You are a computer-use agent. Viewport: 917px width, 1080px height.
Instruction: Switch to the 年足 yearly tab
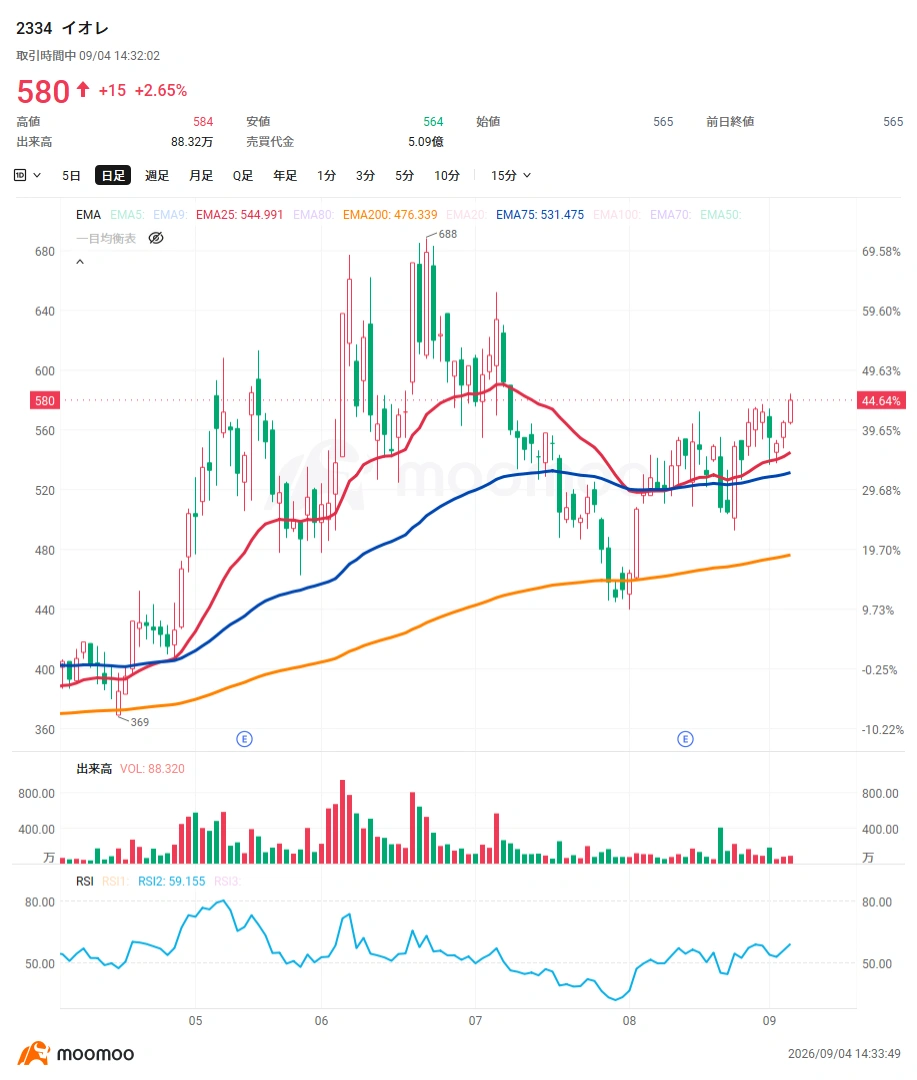click(285, 176)
